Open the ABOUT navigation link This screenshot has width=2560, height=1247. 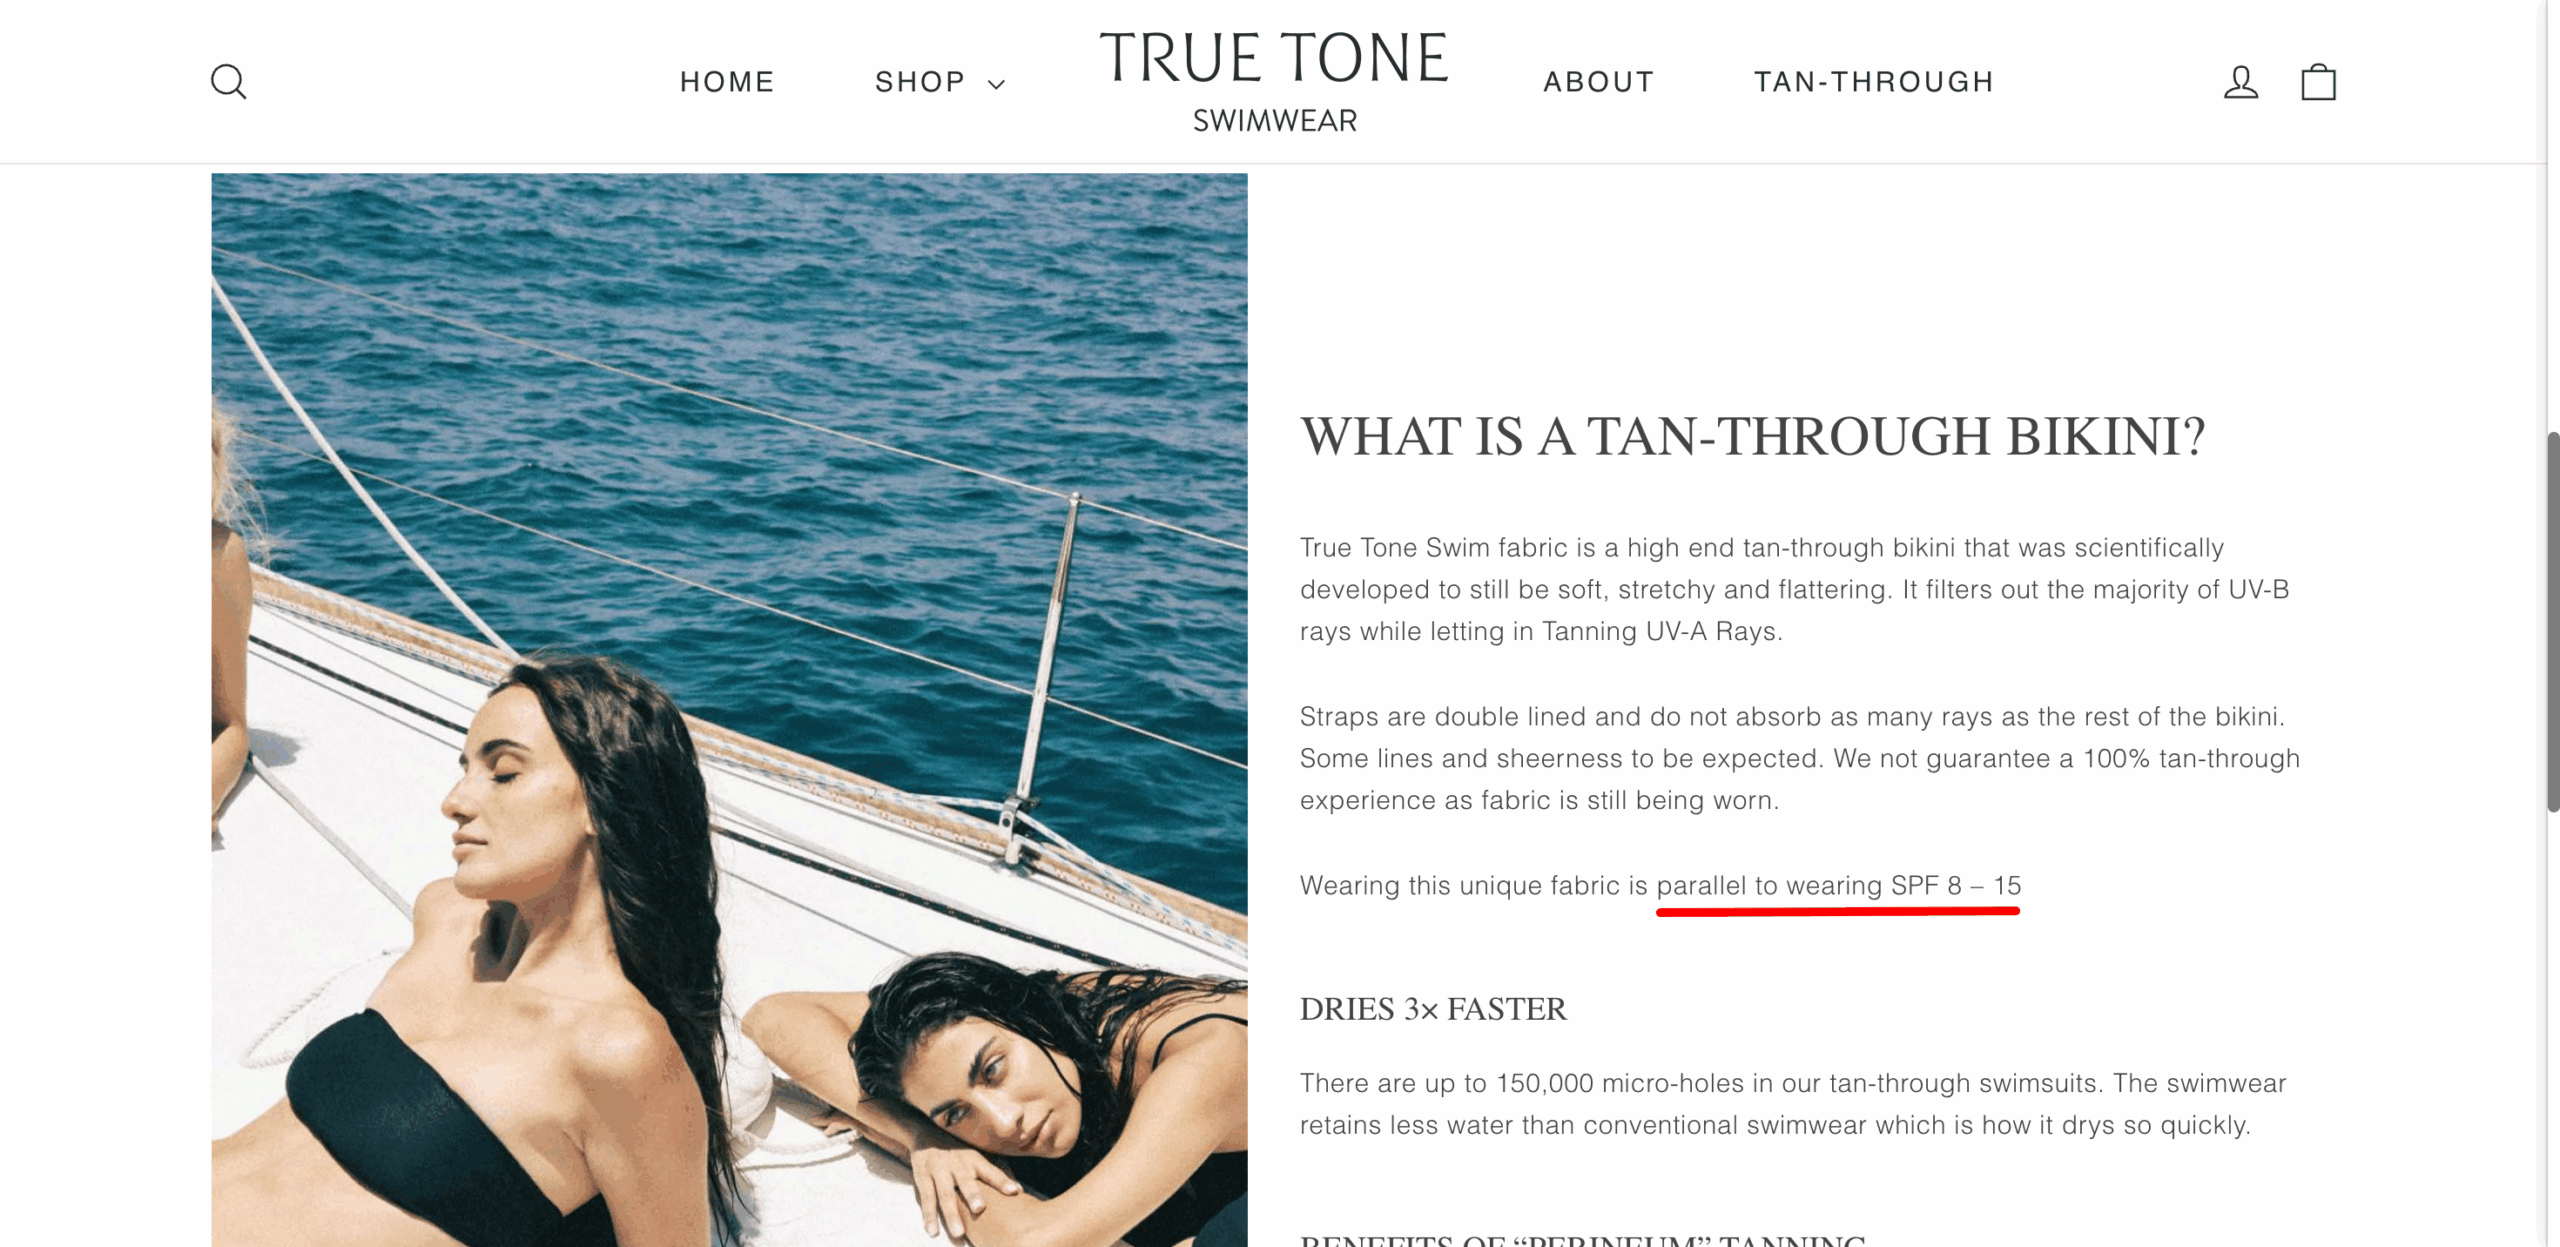(1599, 82)
